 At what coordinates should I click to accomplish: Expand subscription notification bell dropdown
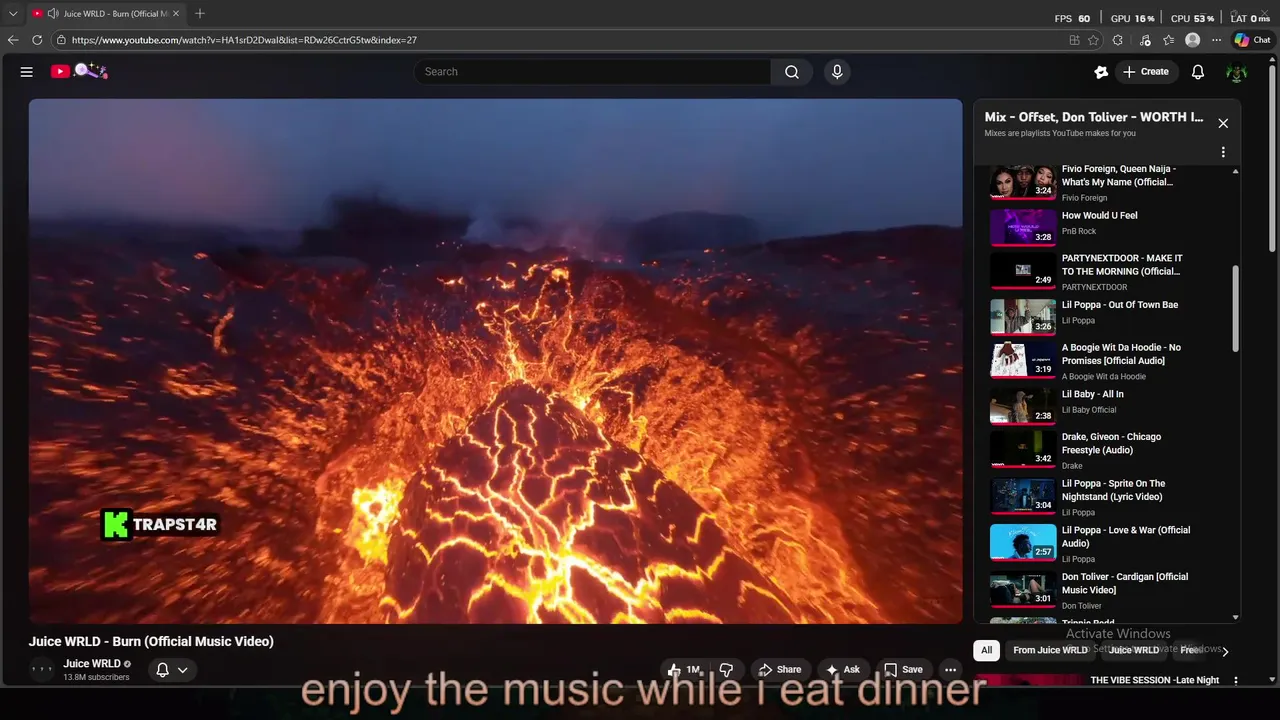pyautogui.click(x=171, y=671)
